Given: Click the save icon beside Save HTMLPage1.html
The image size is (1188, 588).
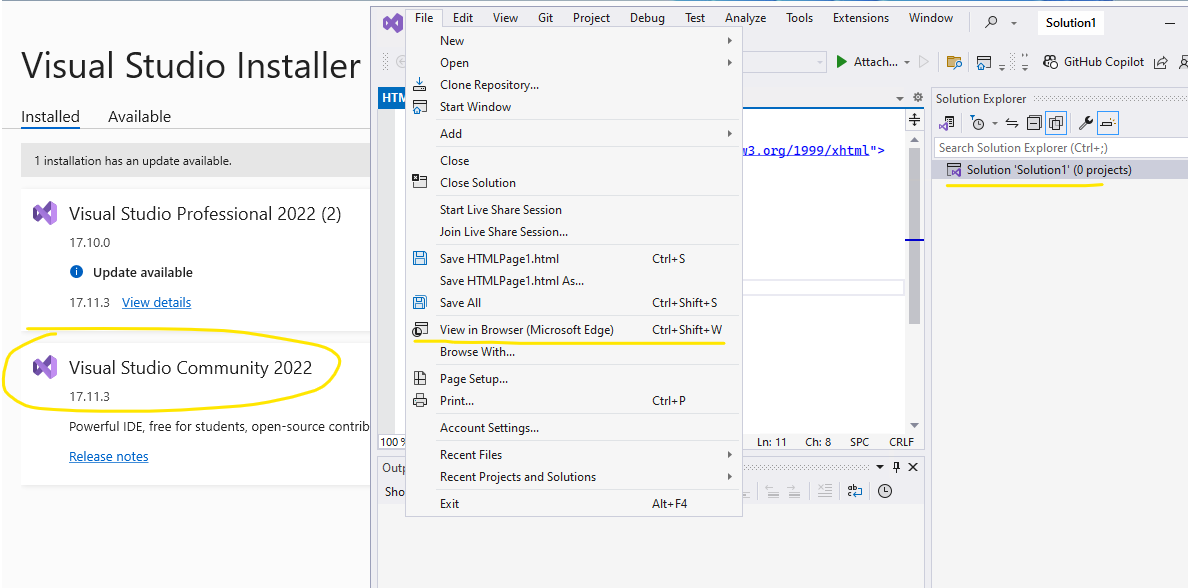Looking at the screenshot, I should [420, 258].
